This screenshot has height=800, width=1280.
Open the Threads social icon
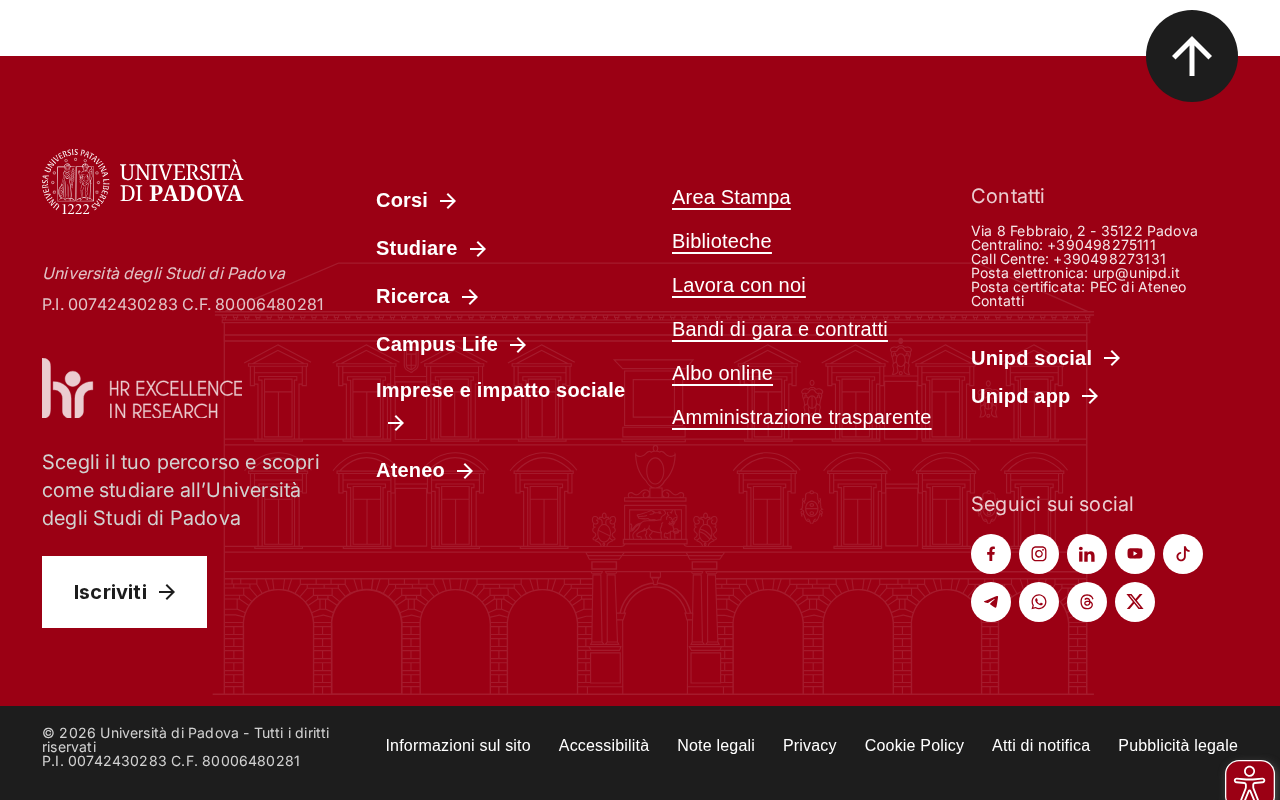1087,602
